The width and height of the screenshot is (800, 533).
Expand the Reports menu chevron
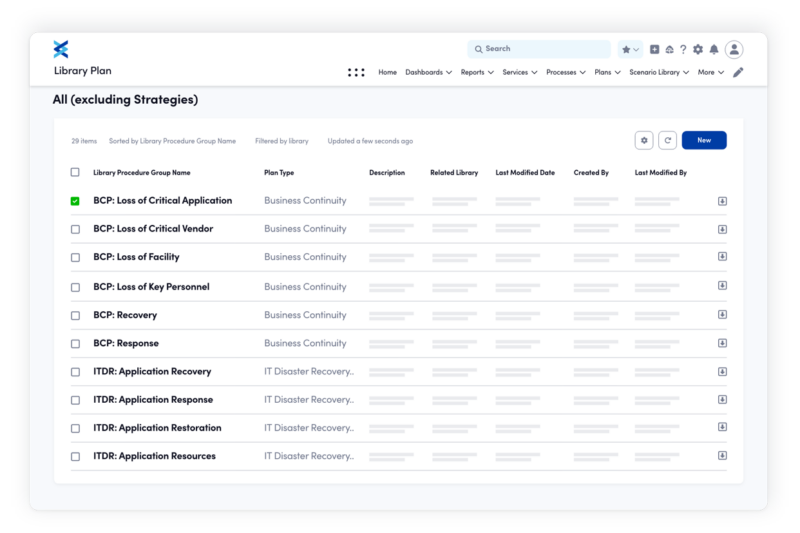coord(491,72)
